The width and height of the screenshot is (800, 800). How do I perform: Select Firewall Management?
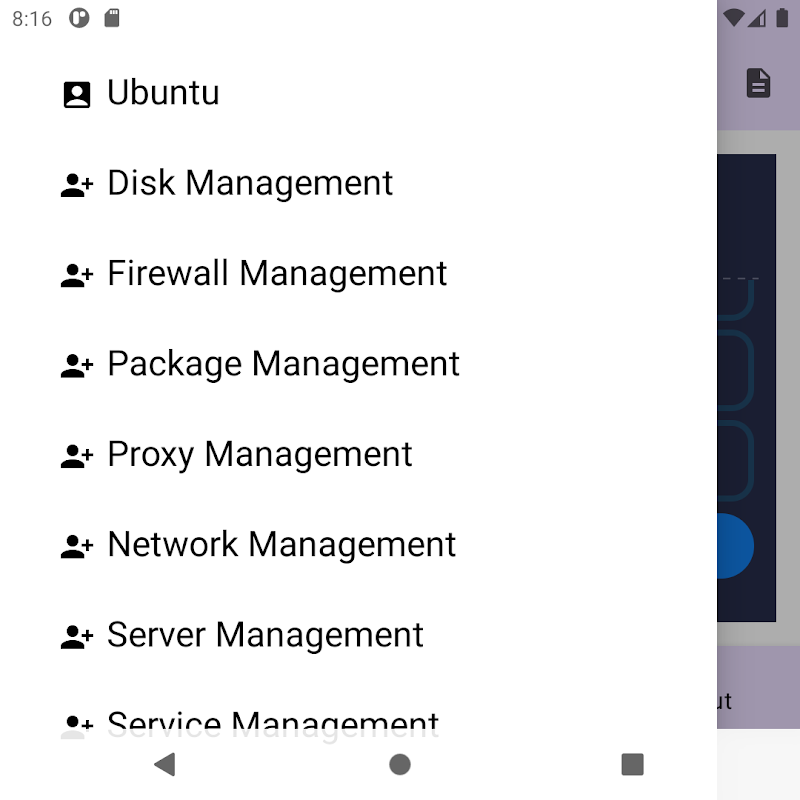tap(277, 273)
